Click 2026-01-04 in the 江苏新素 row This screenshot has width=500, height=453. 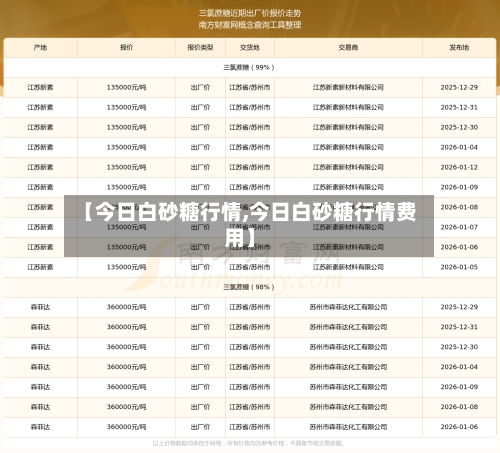tap(459, 147)
